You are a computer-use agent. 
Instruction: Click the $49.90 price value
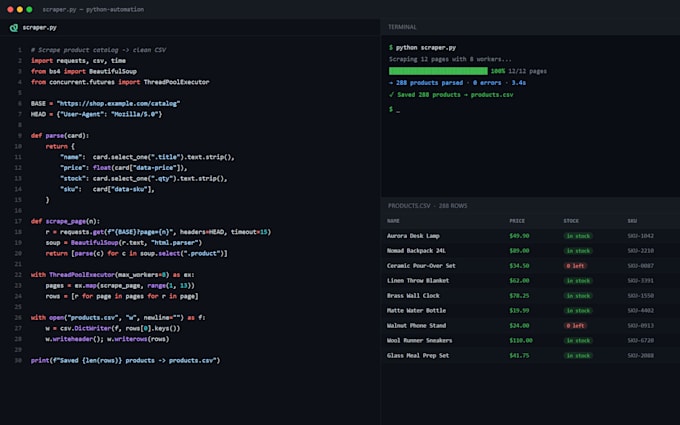coord(519,236)
